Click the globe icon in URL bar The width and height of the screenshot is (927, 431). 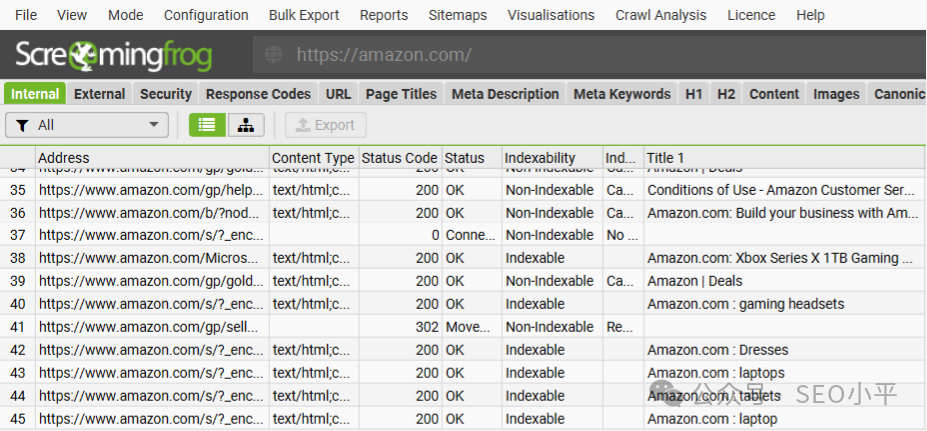[273, 55]
